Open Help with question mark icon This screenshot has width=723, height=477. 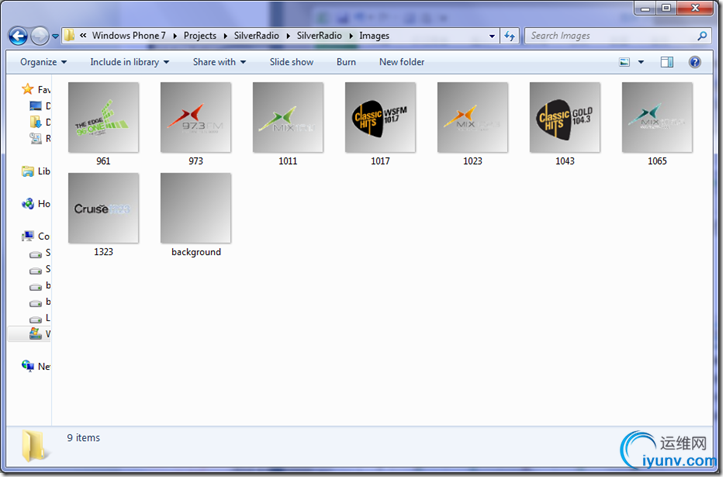694,62
